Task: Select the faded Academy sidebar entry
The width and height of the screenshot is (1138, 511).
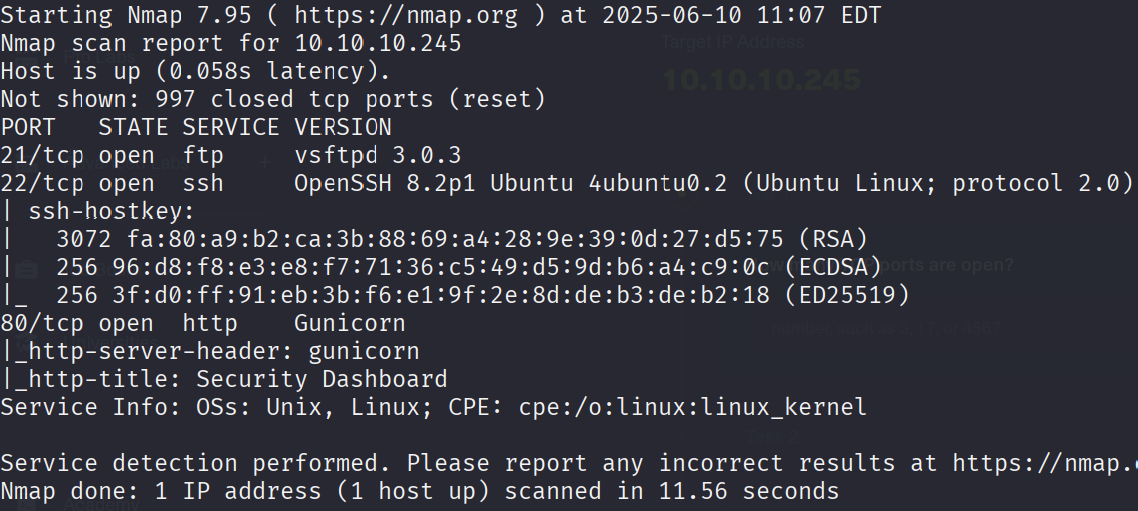Action: click(x=100, y=504)
